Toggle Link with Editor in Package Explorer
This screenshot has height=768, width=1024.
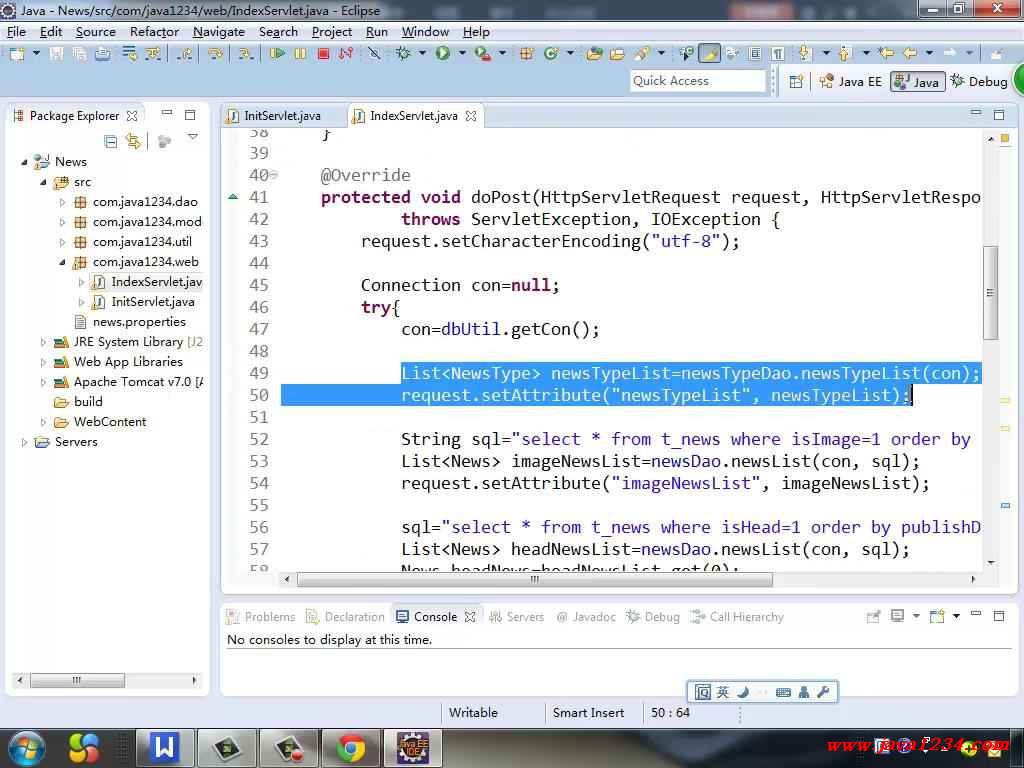(133, 141)
